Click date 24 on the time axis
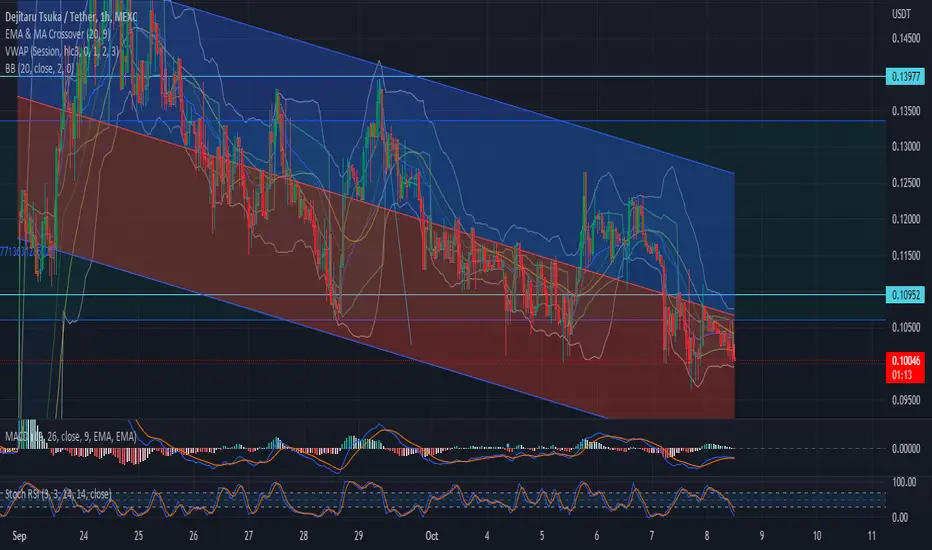932x550 pixels. point(83,536)
